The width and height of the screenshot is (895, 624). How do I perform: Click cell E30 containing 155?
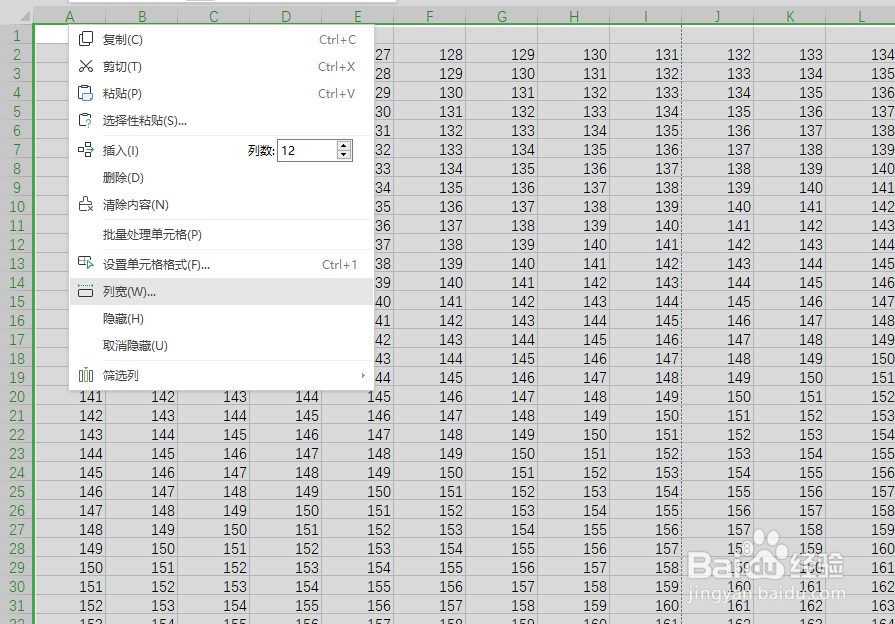coord(357,587)
